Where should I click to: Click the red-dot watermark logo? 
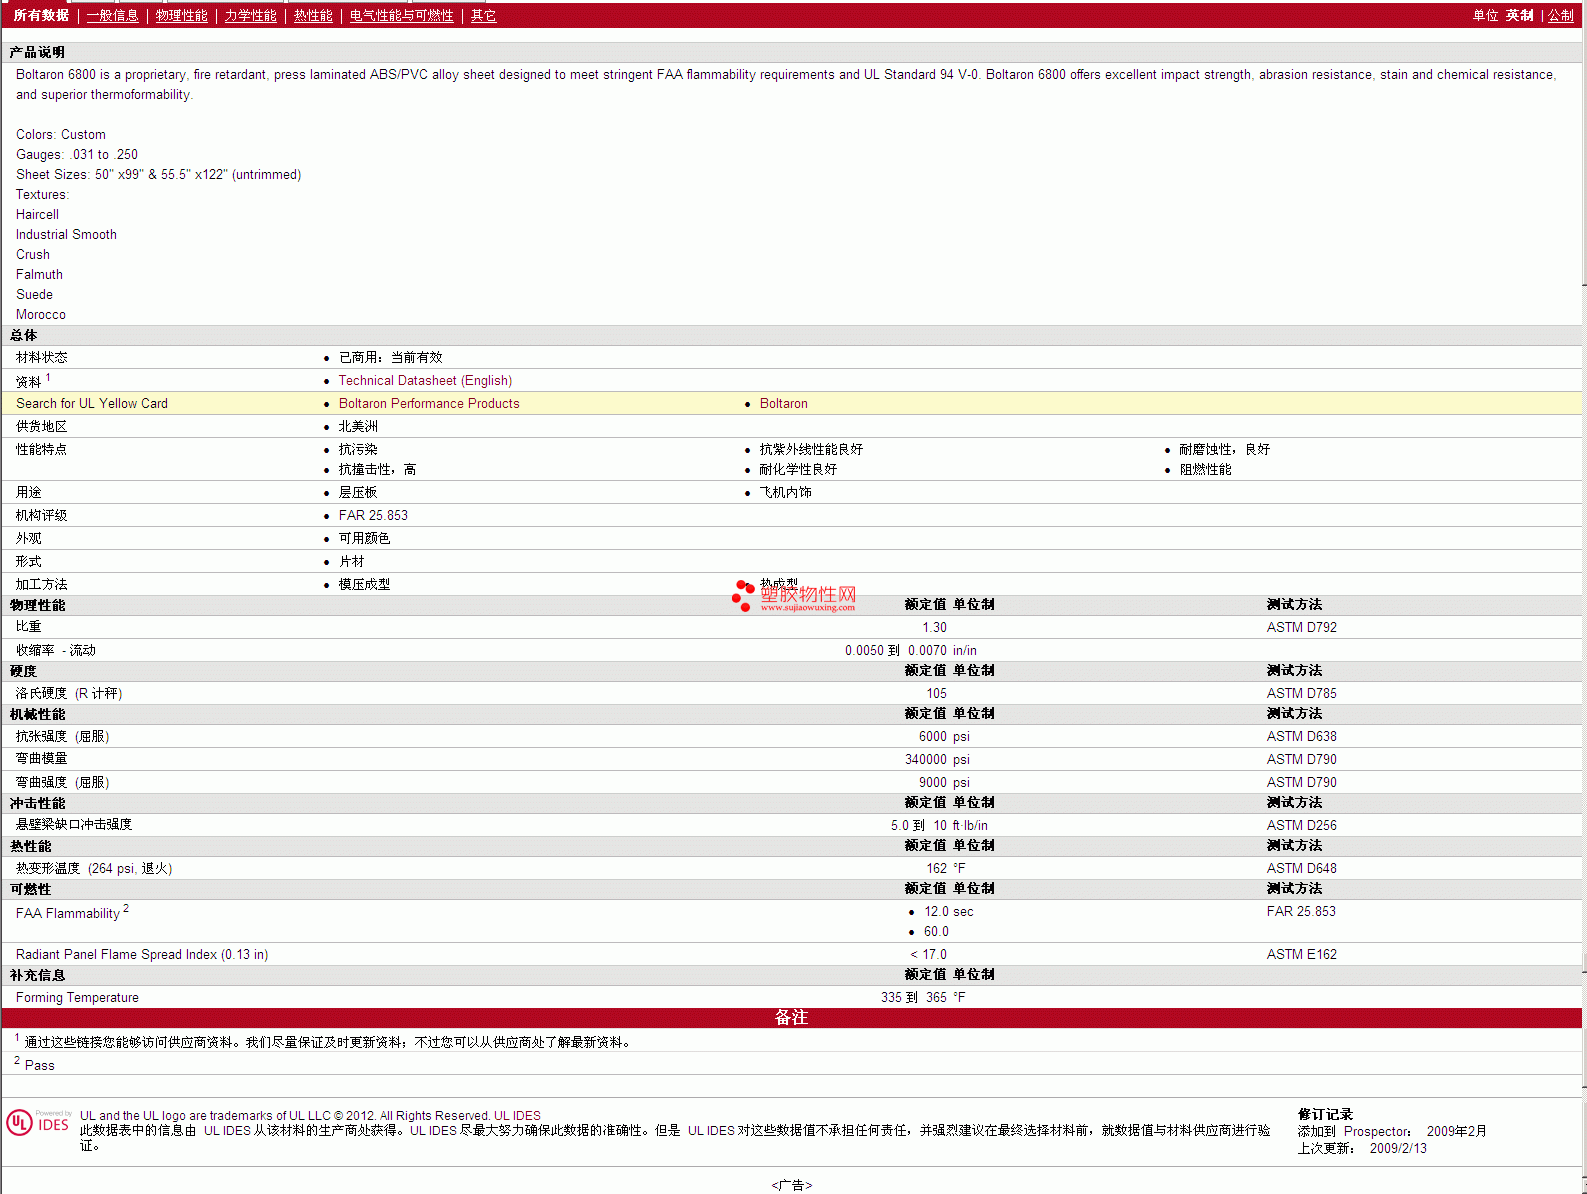[742, 595]
